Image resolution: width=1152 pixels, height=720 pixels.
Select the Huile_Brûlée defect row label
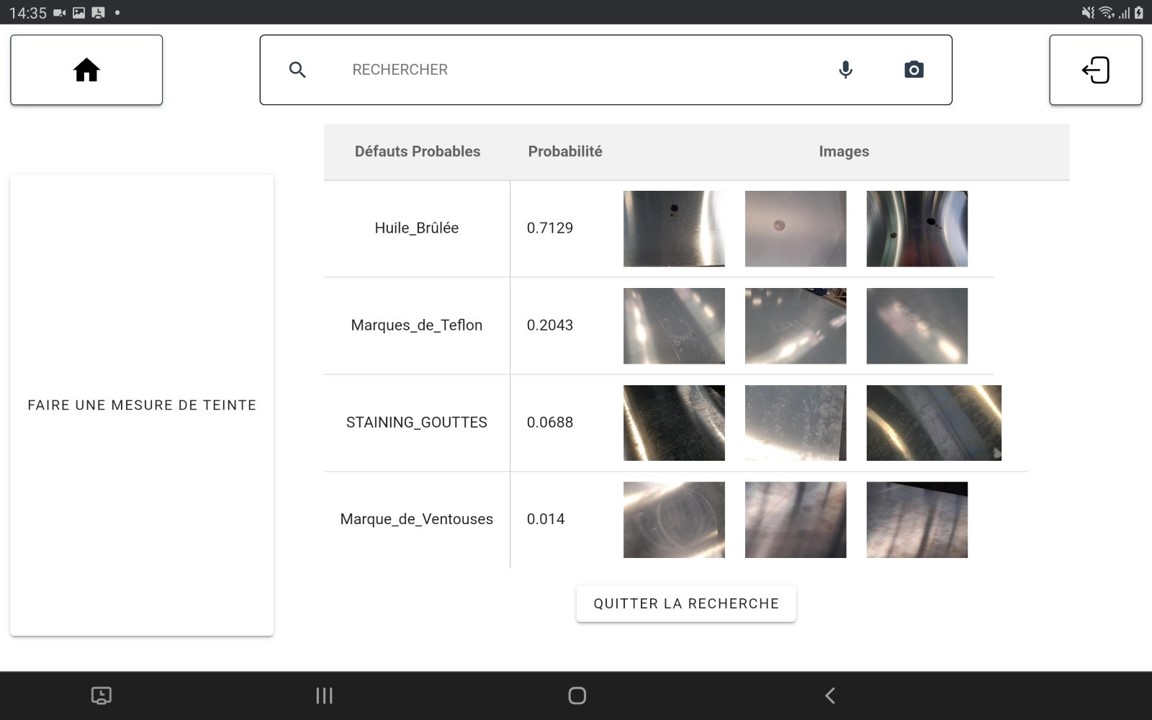tap(416, 228)
